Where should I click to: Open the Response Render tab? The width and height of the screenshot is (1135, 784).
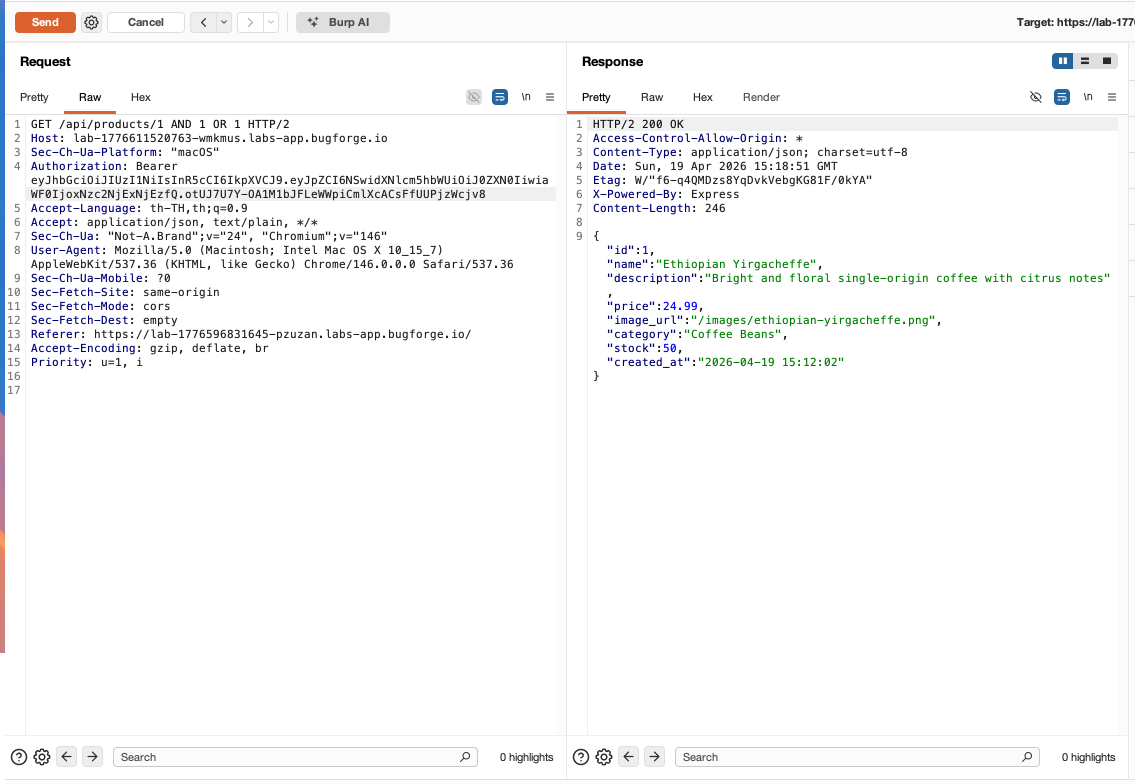pos(761,97)
